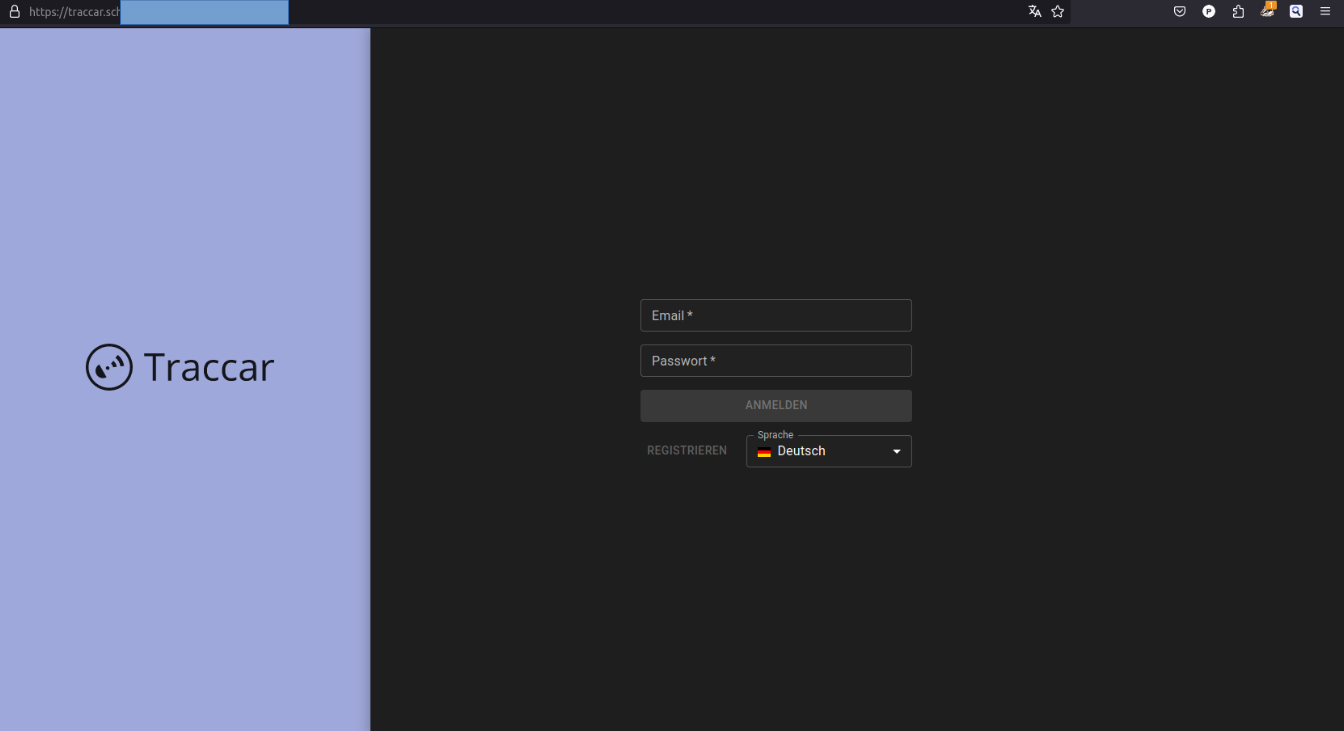Click the arrow beside Deutsch
This screenshot has width=1344, height=731.
896,452
